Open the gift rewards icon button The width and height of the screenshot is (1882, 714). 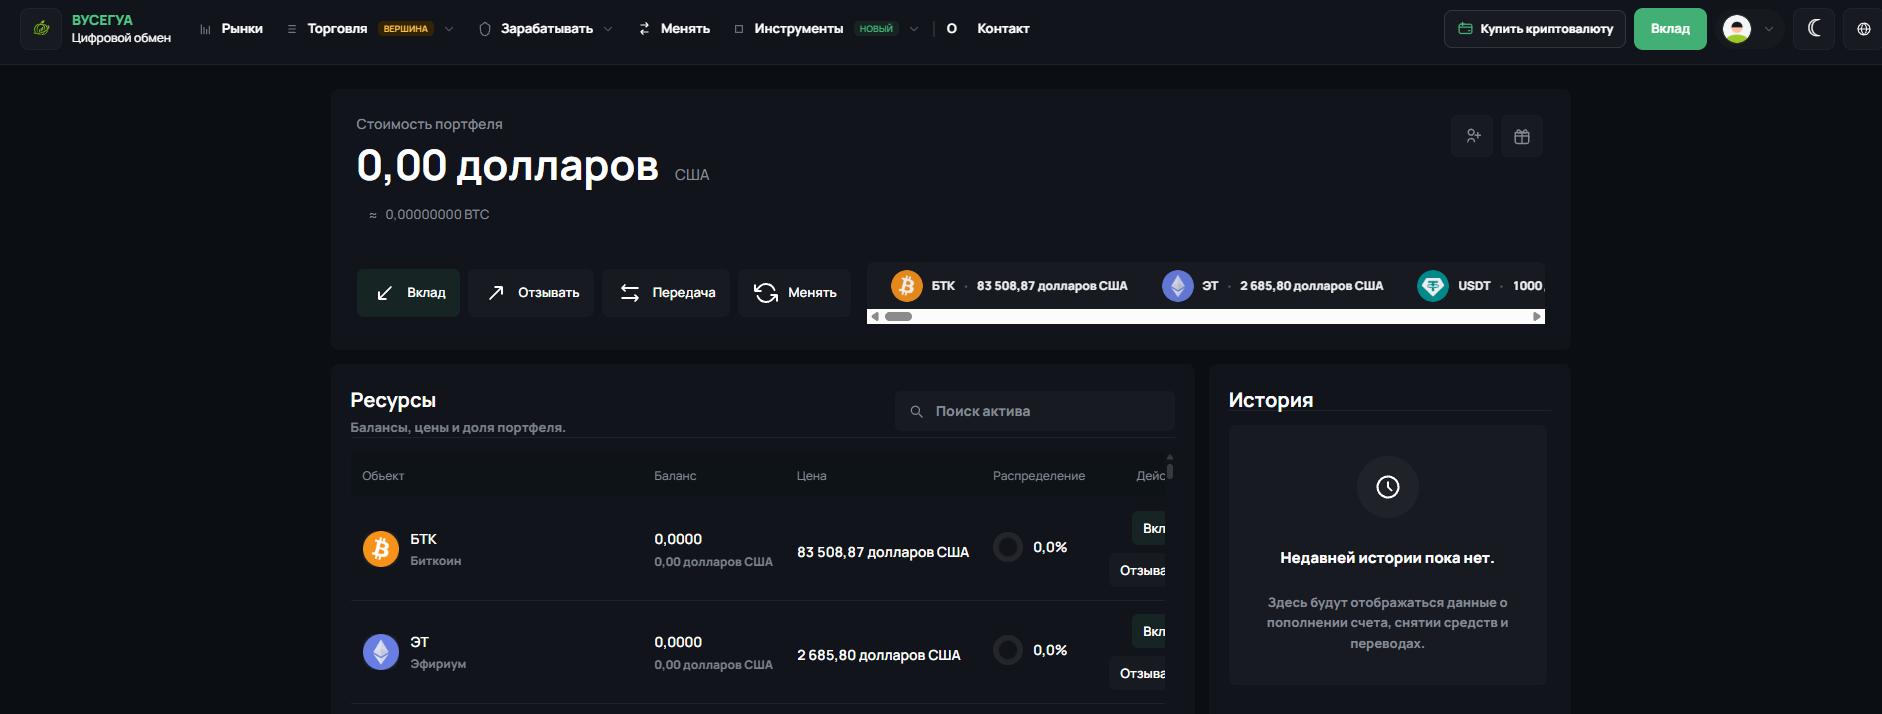coord(1522,136)
